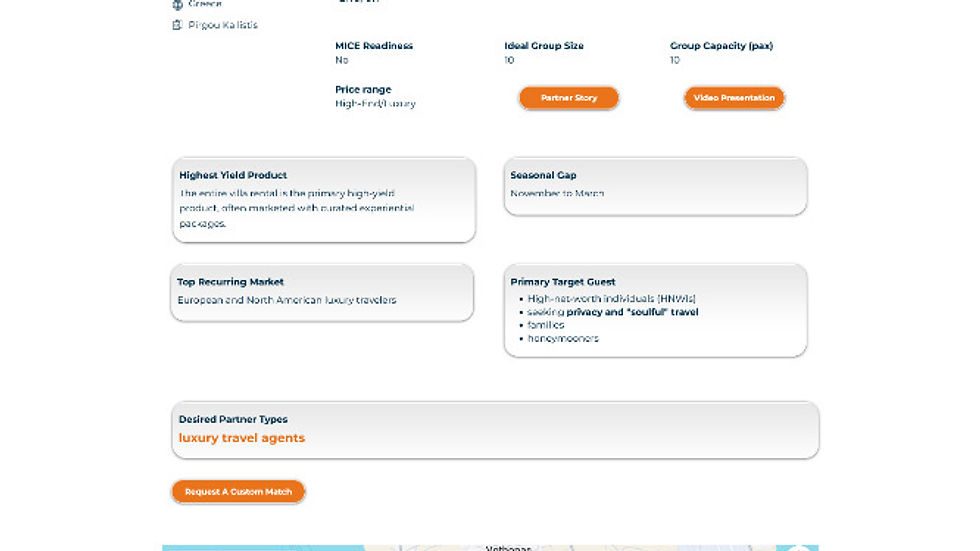Screen dimensions: 980x551
Task: Open the Video Presentation button
Action: 734,98
